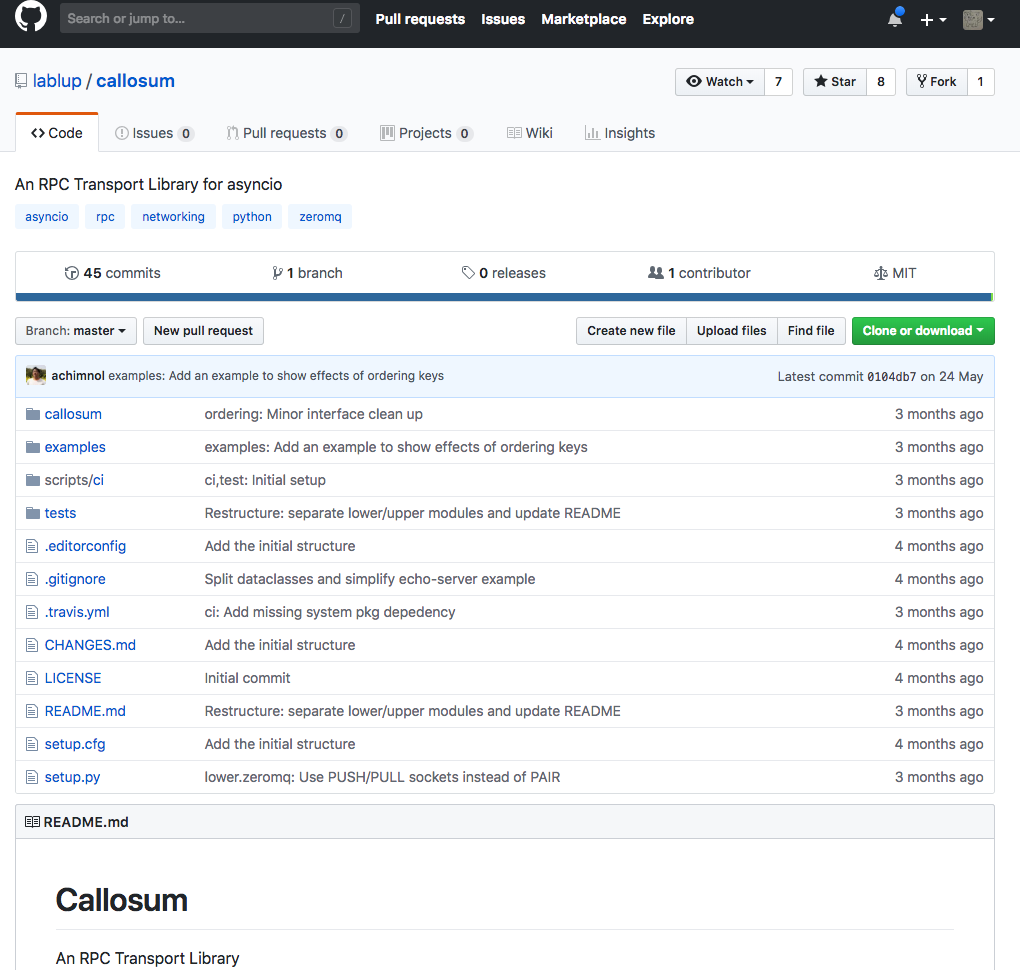Open the .travis.yml file
This screenshot has height=970, width=1020.
coord(77,612)
